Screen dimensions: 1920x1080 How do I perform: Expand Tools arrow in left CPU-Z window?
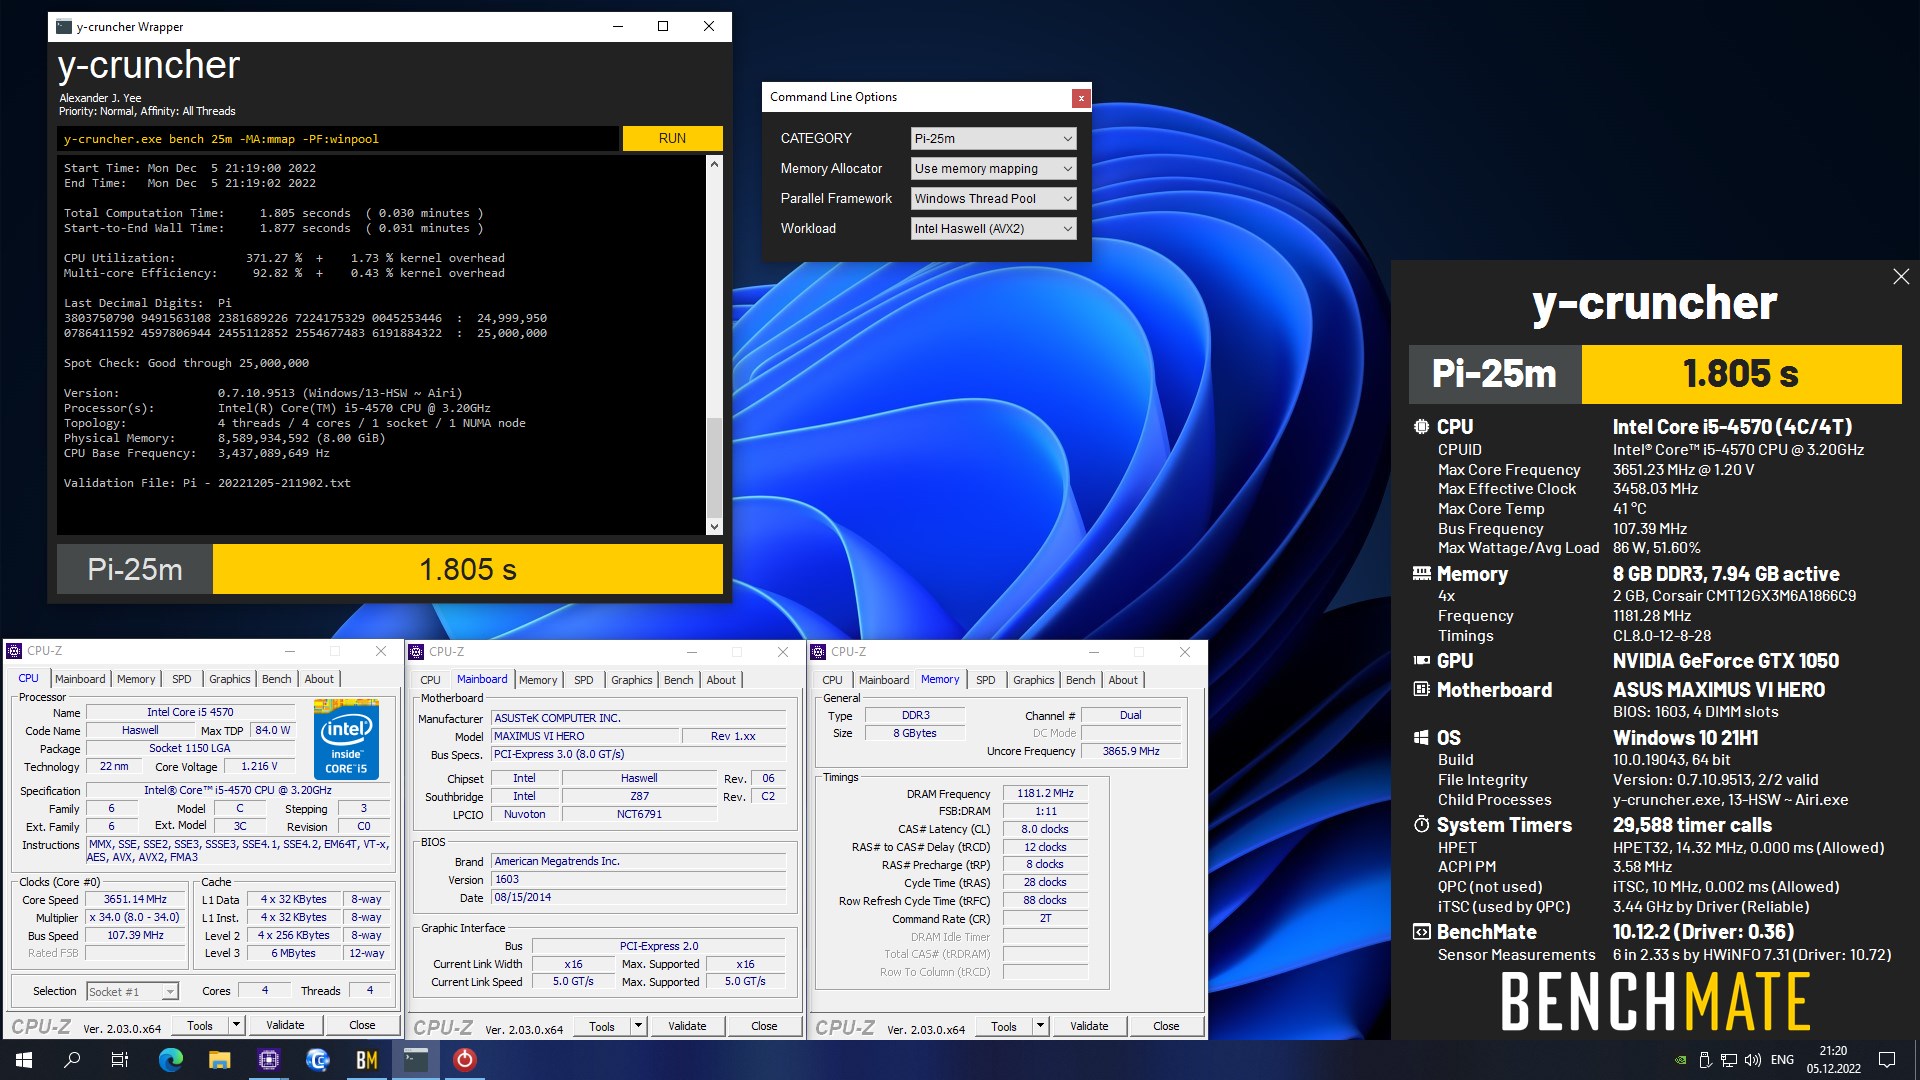(x=237, y=1025)
